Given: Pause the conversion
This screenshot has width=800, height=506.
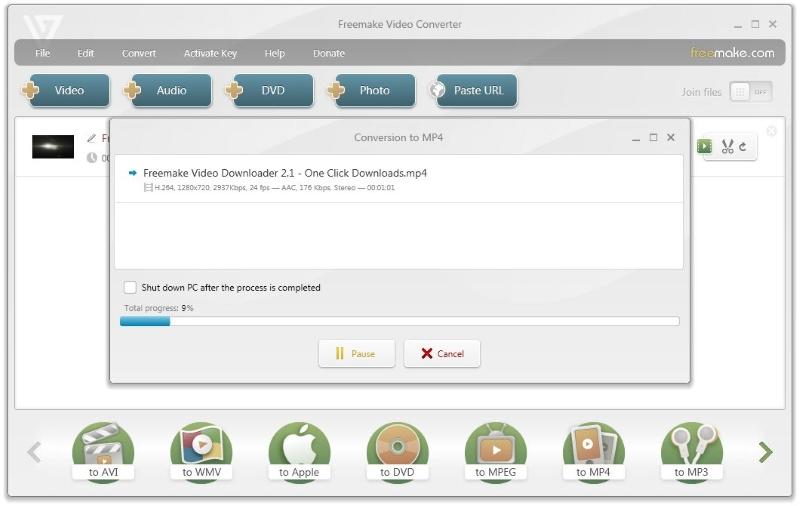Looking at the screenshot, I should (x=357, y=353).
